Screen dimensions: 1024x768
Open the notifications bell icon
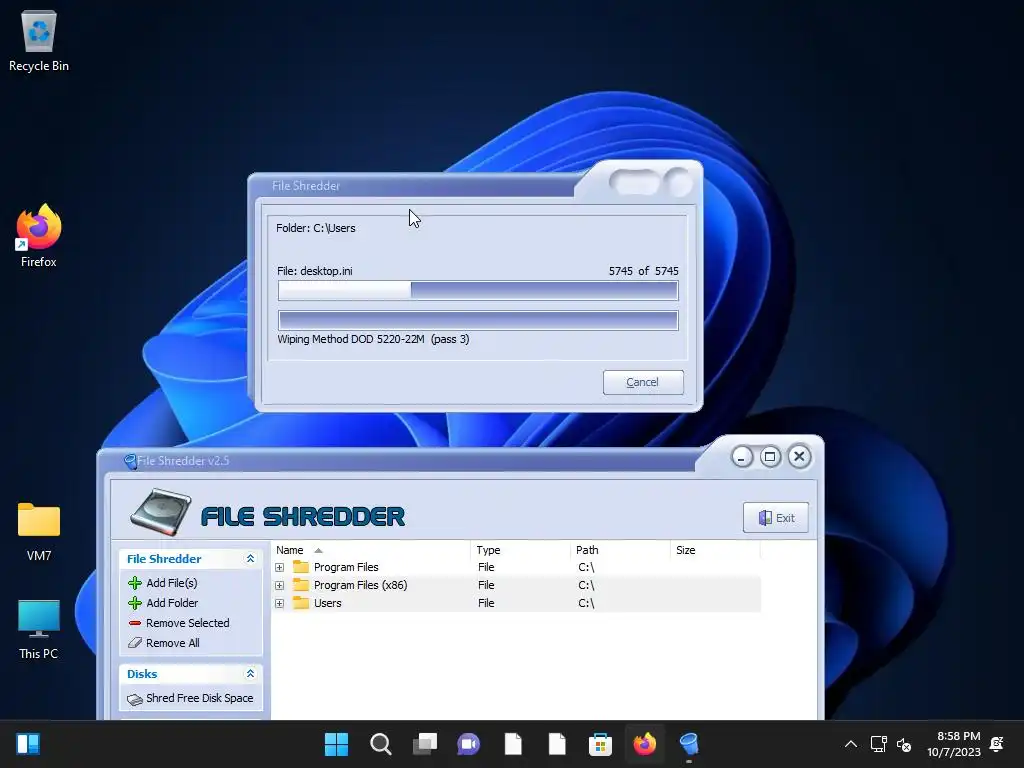point(997,744)
